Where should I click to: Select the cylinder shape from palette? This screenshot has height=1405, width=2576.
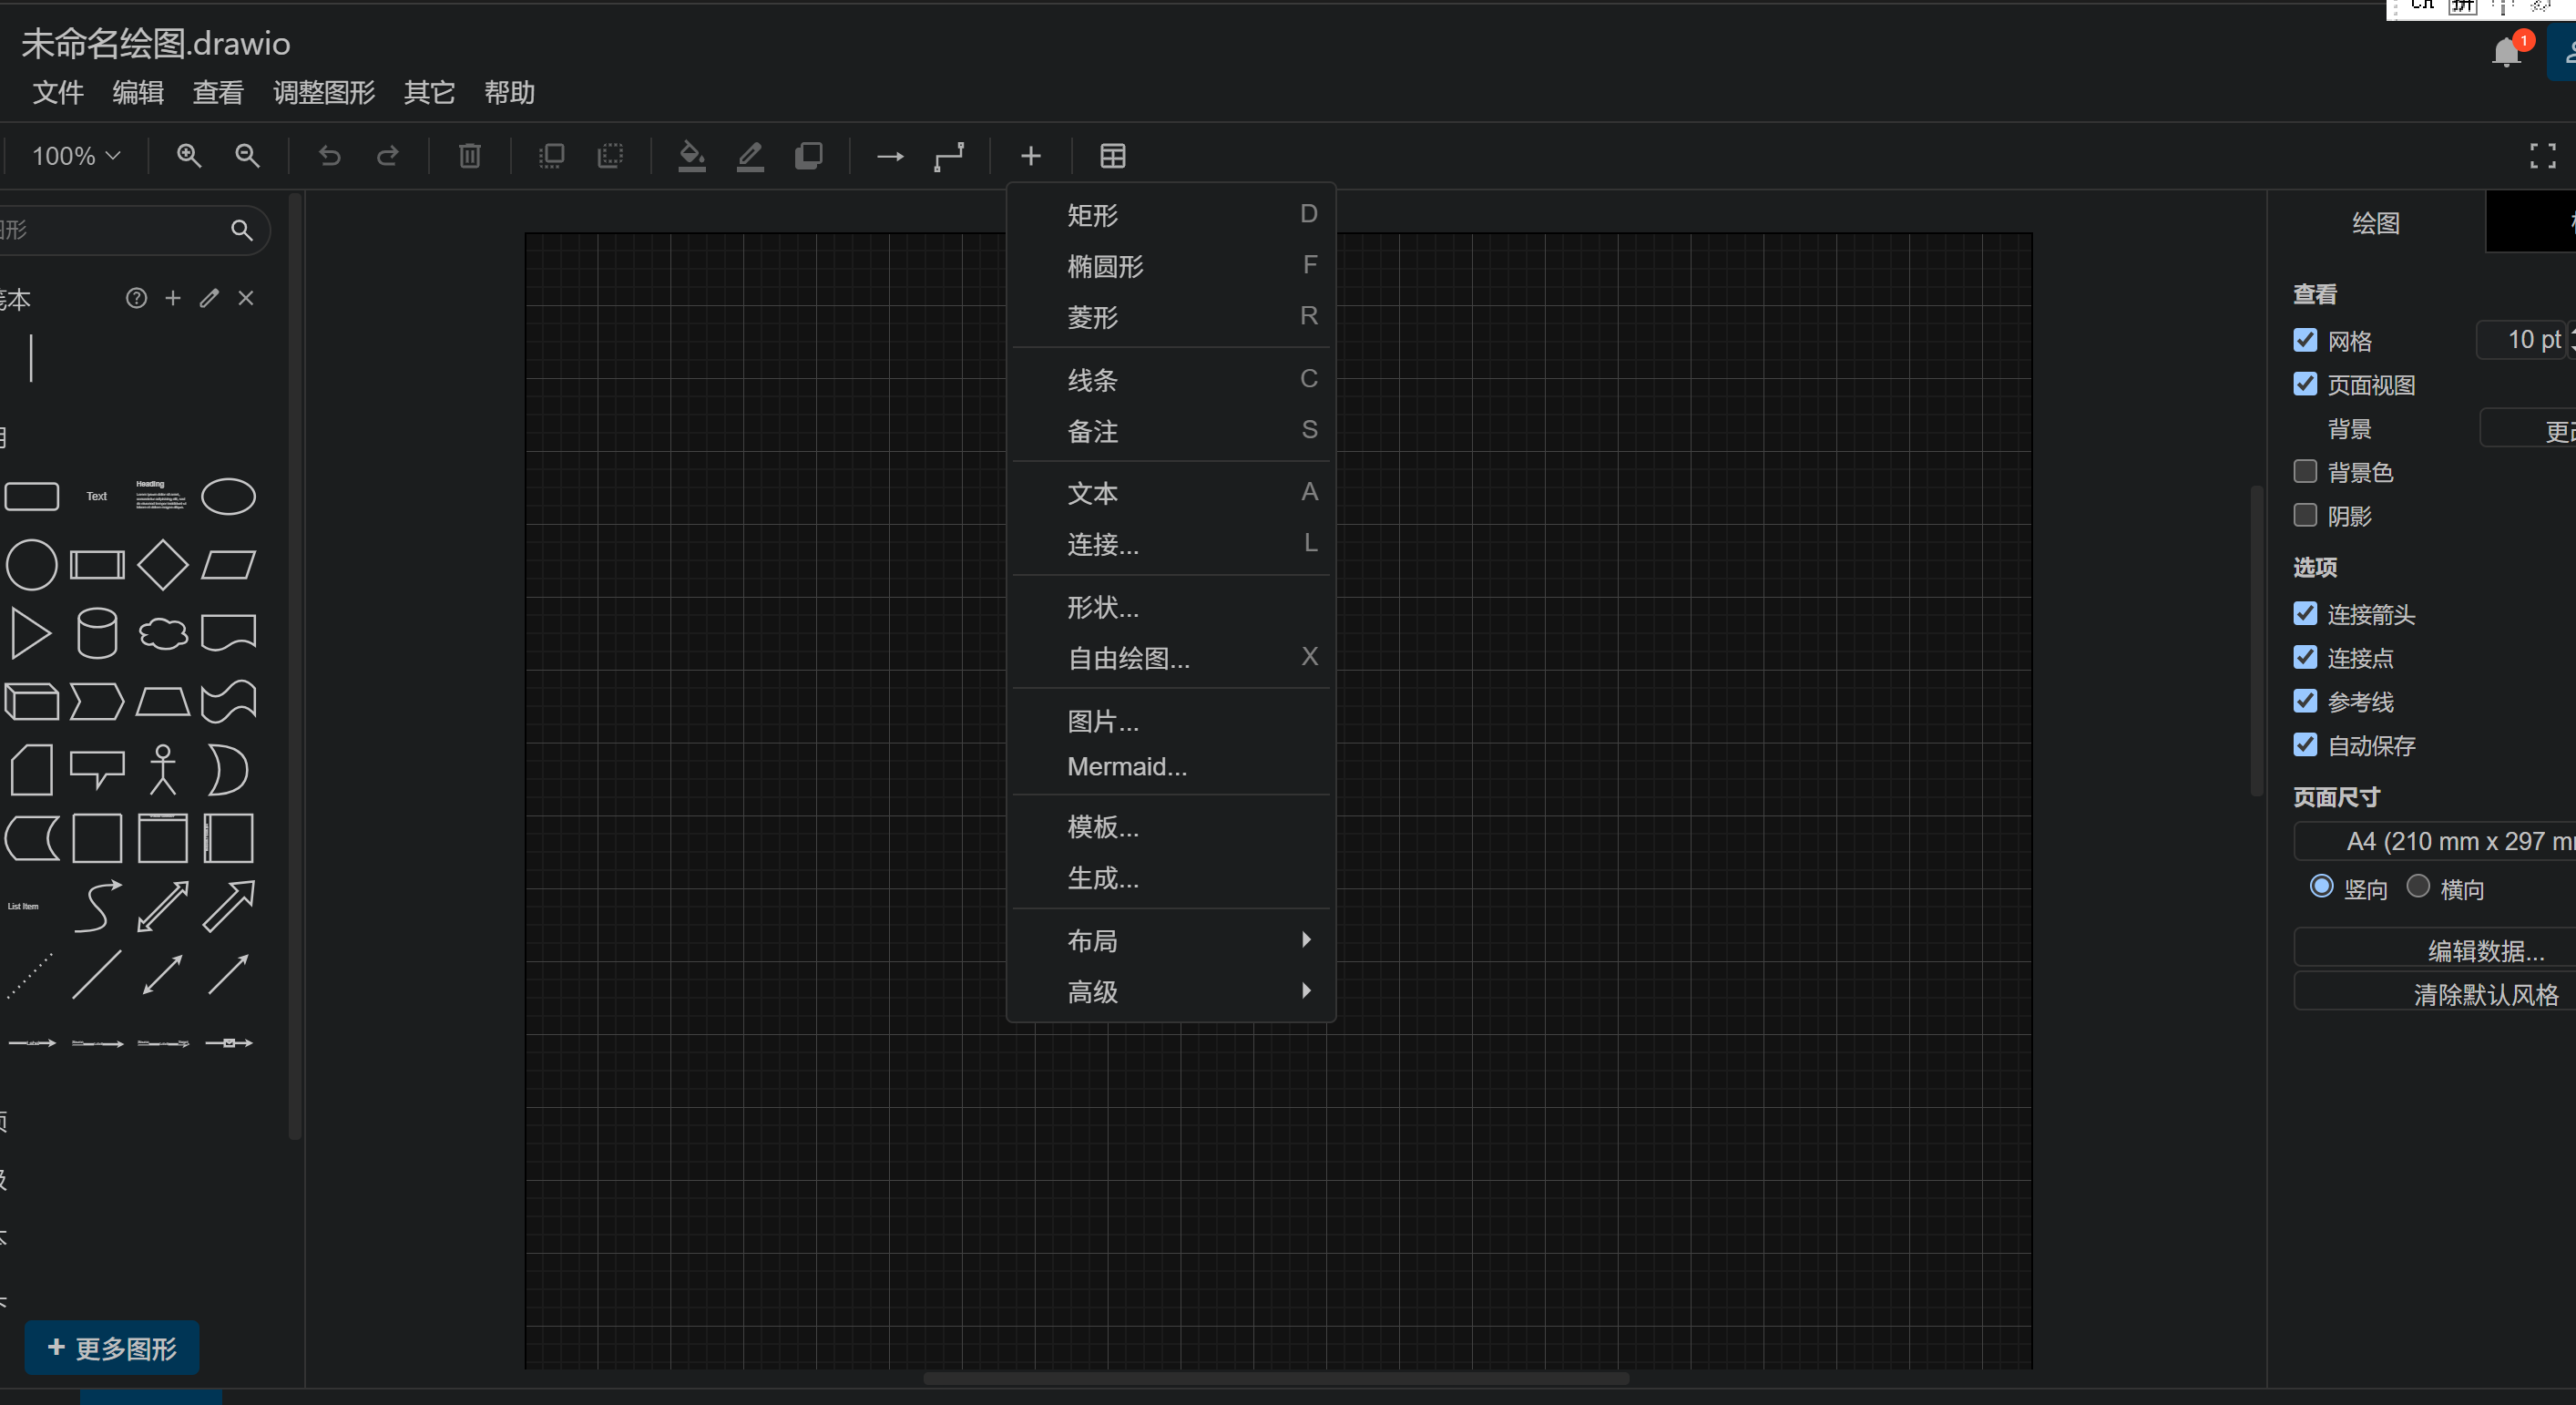[x=97, y=633]
